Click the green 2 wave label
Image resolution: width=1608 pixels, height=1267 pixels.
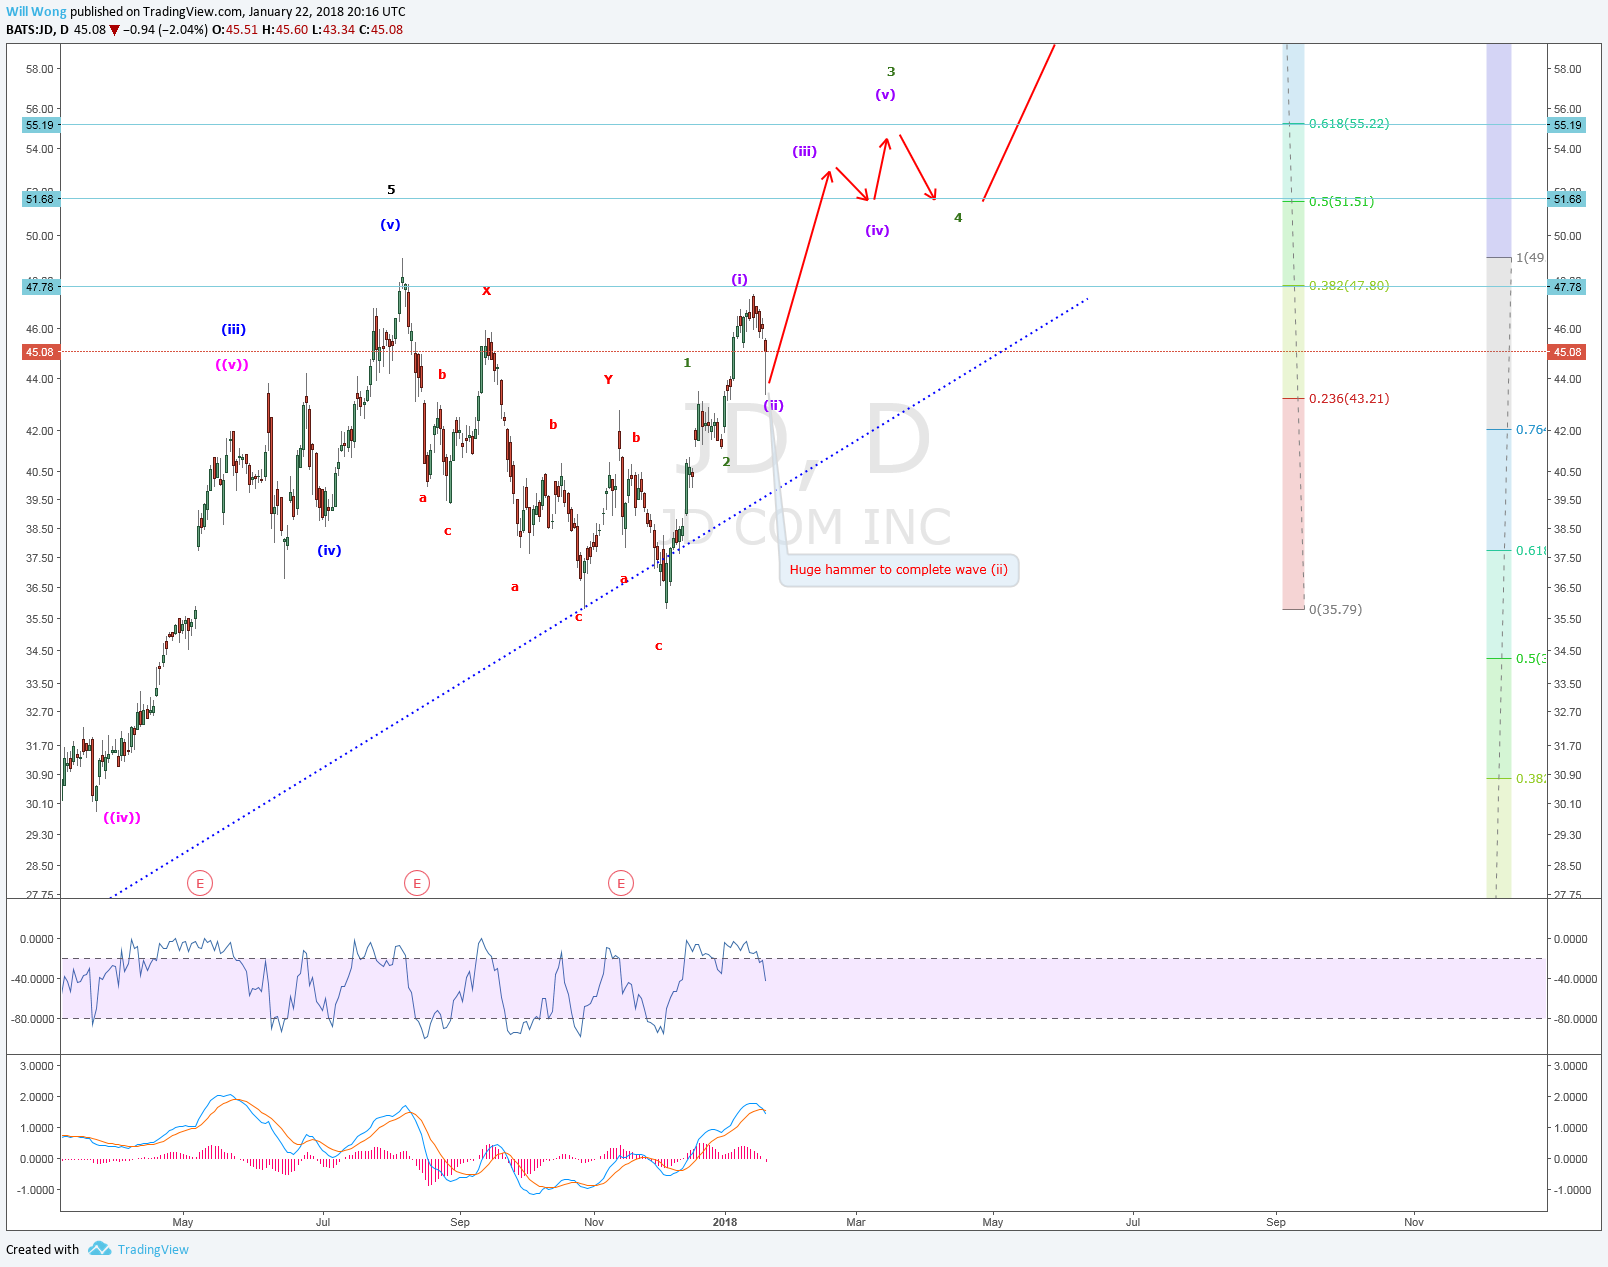726,462
